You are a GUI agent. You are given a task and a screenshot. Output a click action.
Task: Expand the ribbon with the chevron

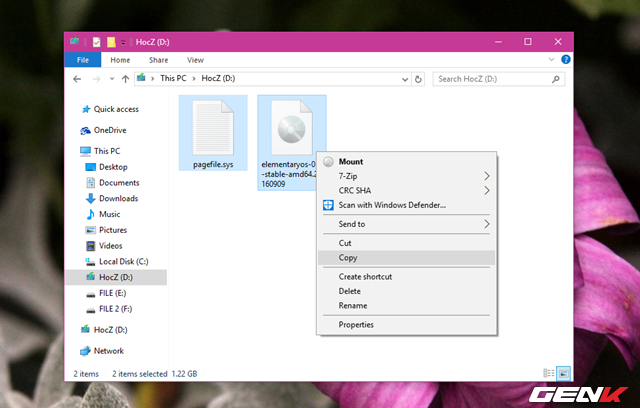tap(551, 60)
